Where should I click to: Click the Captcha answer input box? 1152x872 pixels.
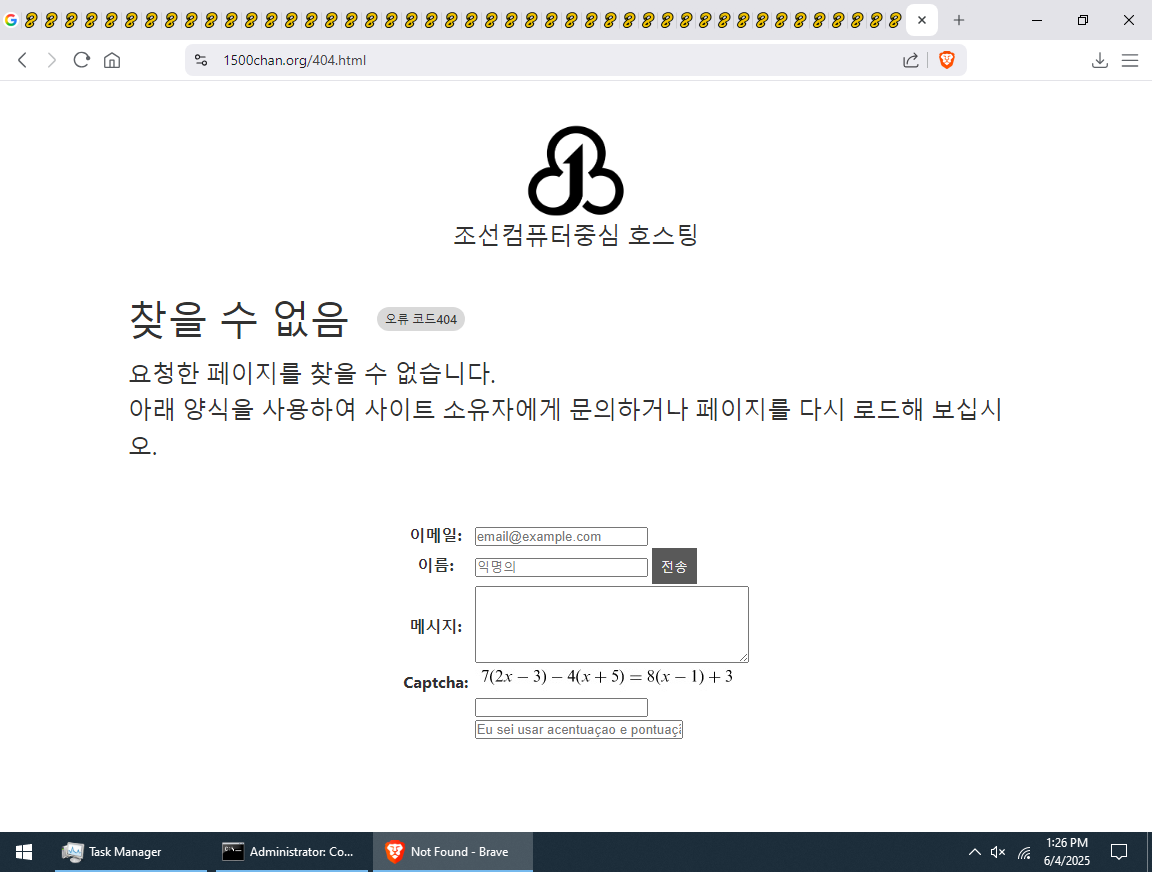[x=561, y=707]
